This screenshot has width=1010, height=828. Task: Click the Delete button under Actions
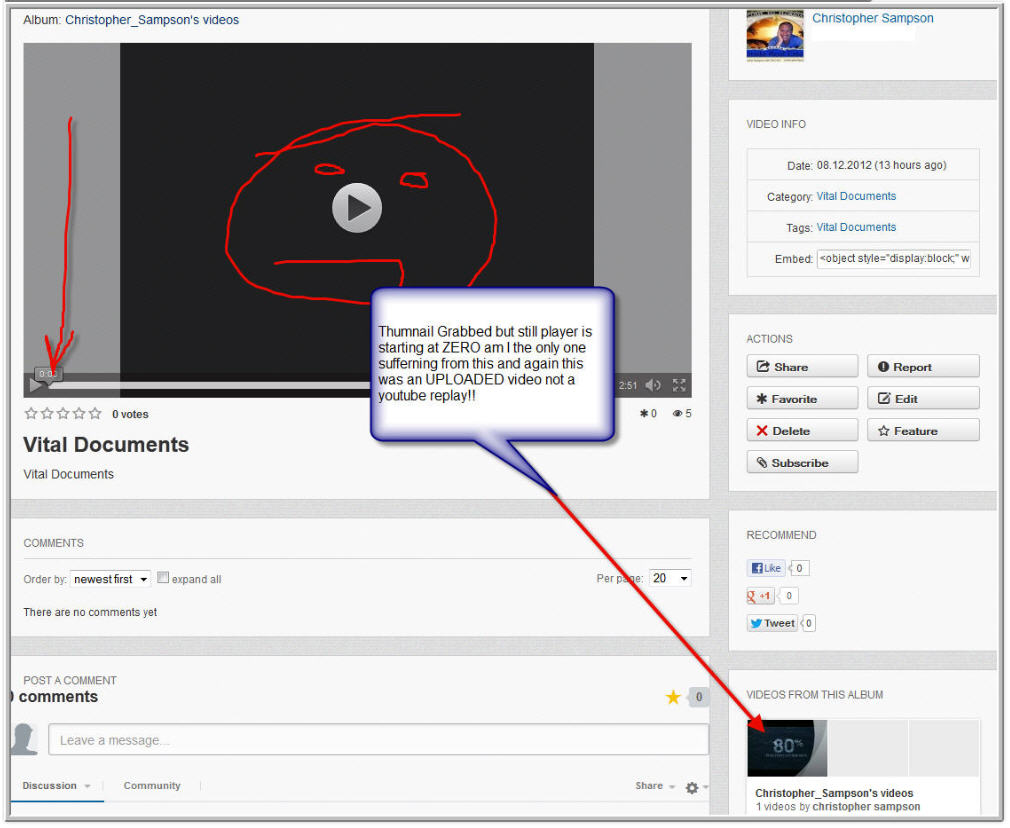point(801,431)
